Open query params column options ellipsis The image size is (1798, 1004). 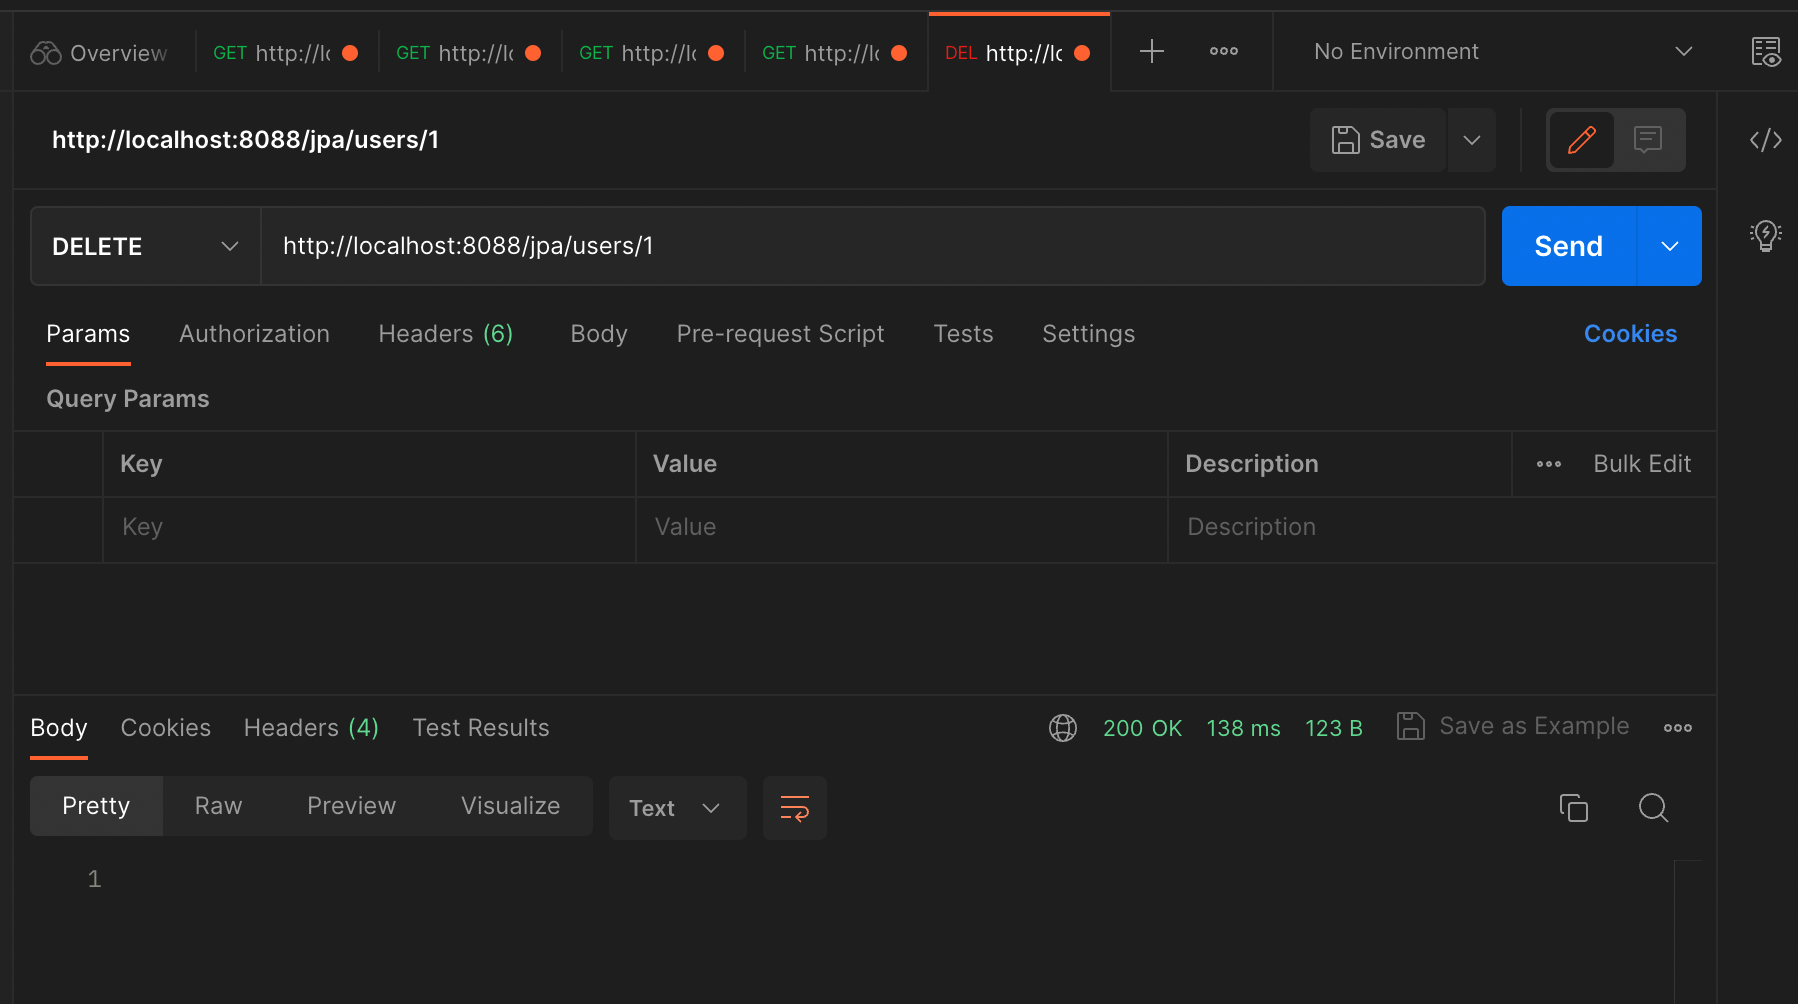pos(1549,464)
